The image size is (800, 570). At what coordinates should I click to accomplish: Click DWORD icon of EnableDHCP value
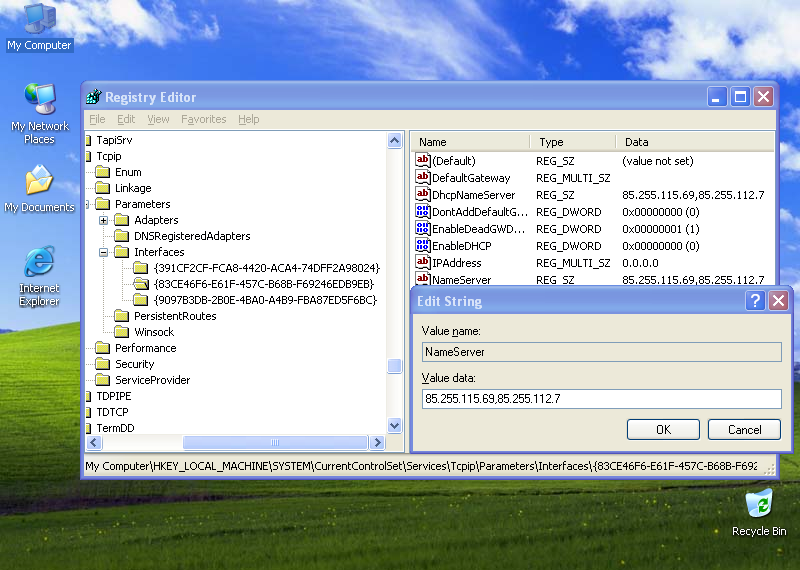click(x=422, y=245)
